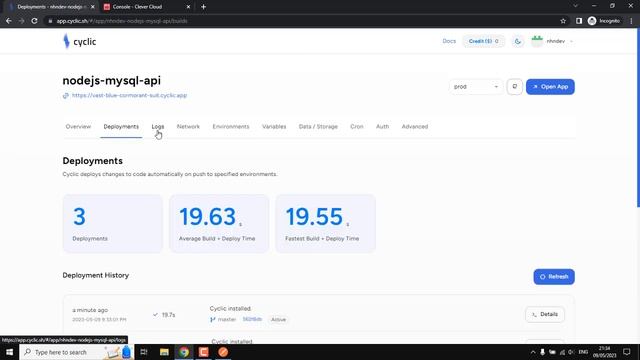Image resolution: width=640 pixels, height=360 pixels.
Task: Toggle dark mode moon icon
Action: tap(518, 41)
